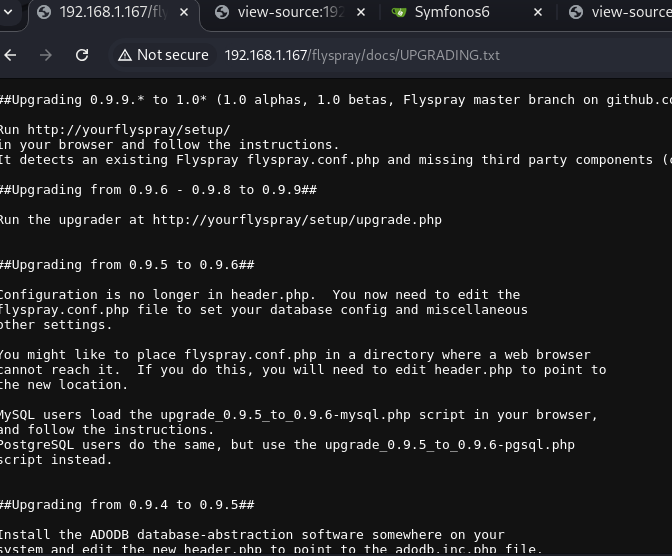
Task: Open the Not secure site information chip
Action: click(x=162, y=55)
